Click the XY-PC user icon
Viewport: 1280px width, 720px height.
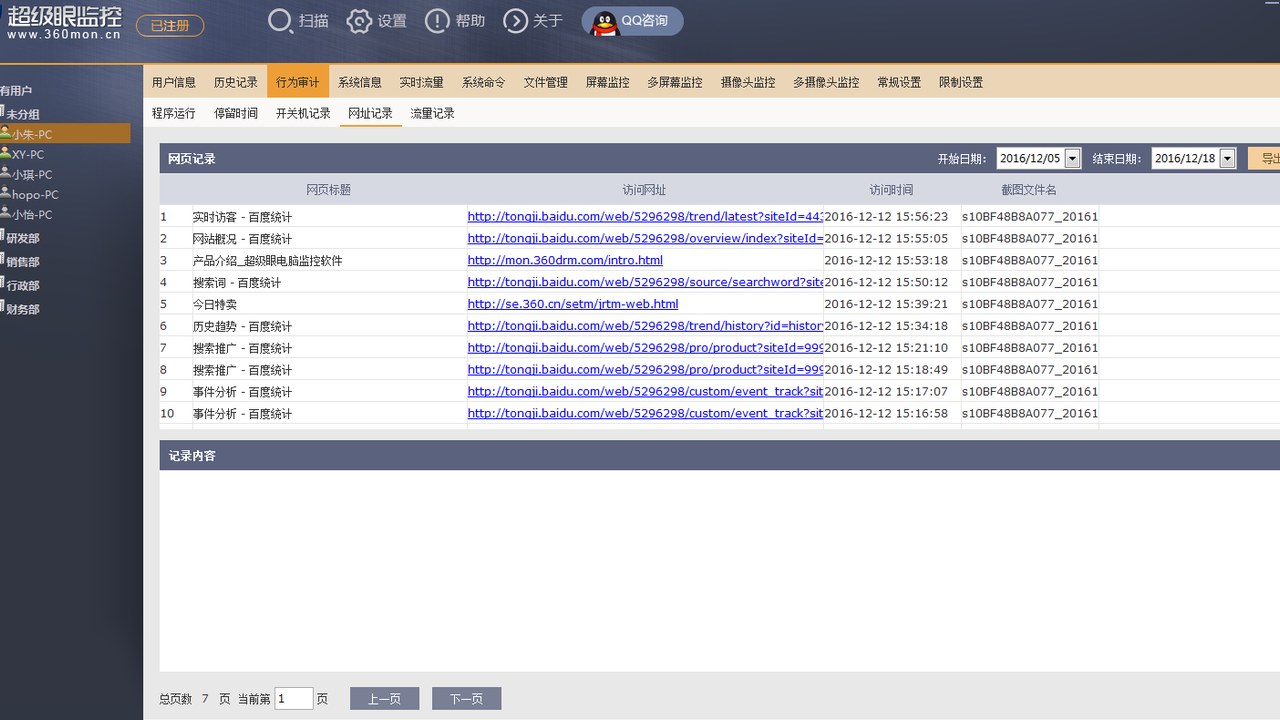pos(5,153)
